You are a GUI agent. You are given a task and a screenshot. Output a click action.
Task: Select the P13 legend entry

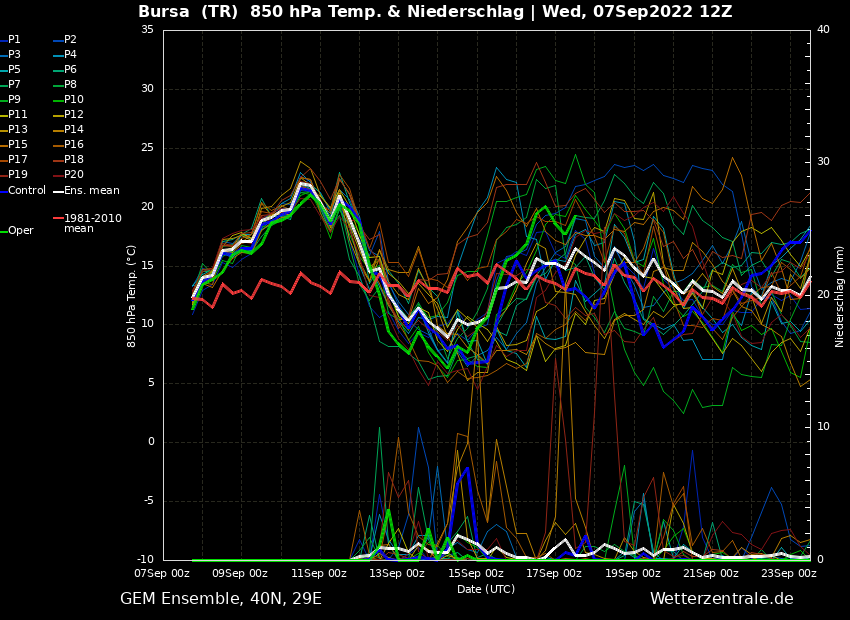(x=14, y=130)
